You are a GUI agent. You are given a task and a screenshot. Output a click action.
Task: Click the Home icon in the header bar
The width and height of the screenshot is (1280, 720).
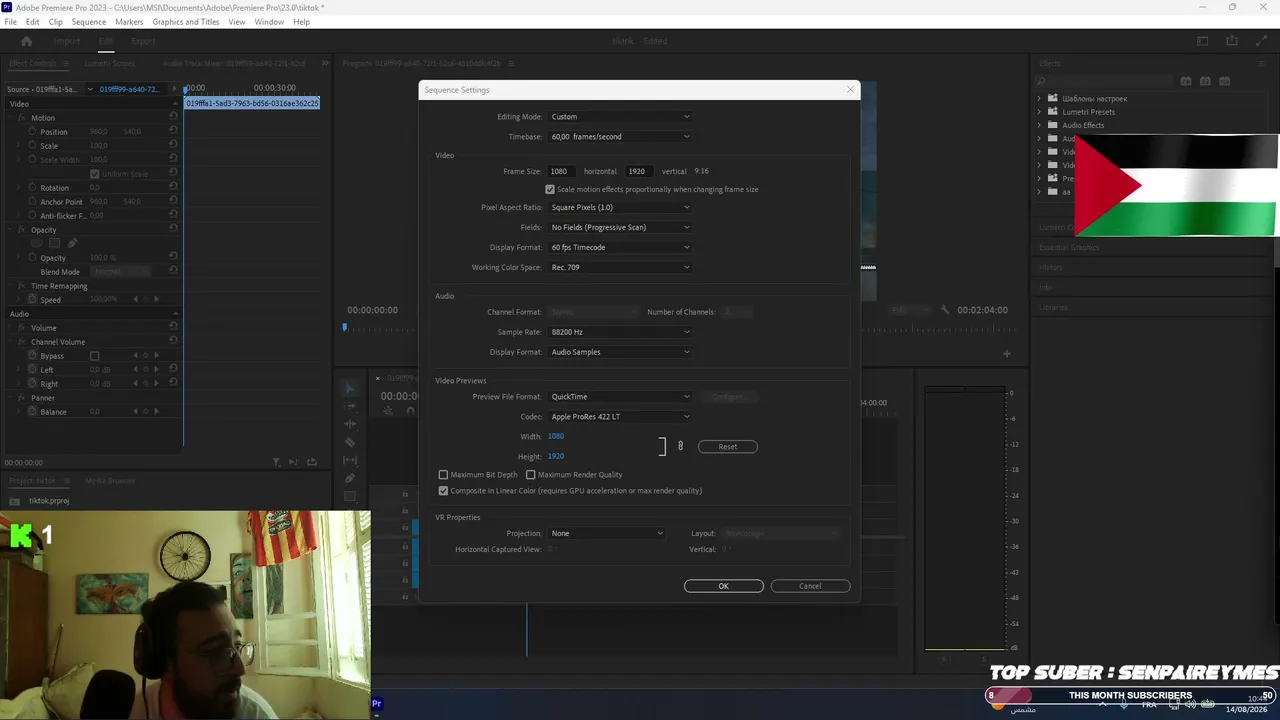tap(27, 41)
